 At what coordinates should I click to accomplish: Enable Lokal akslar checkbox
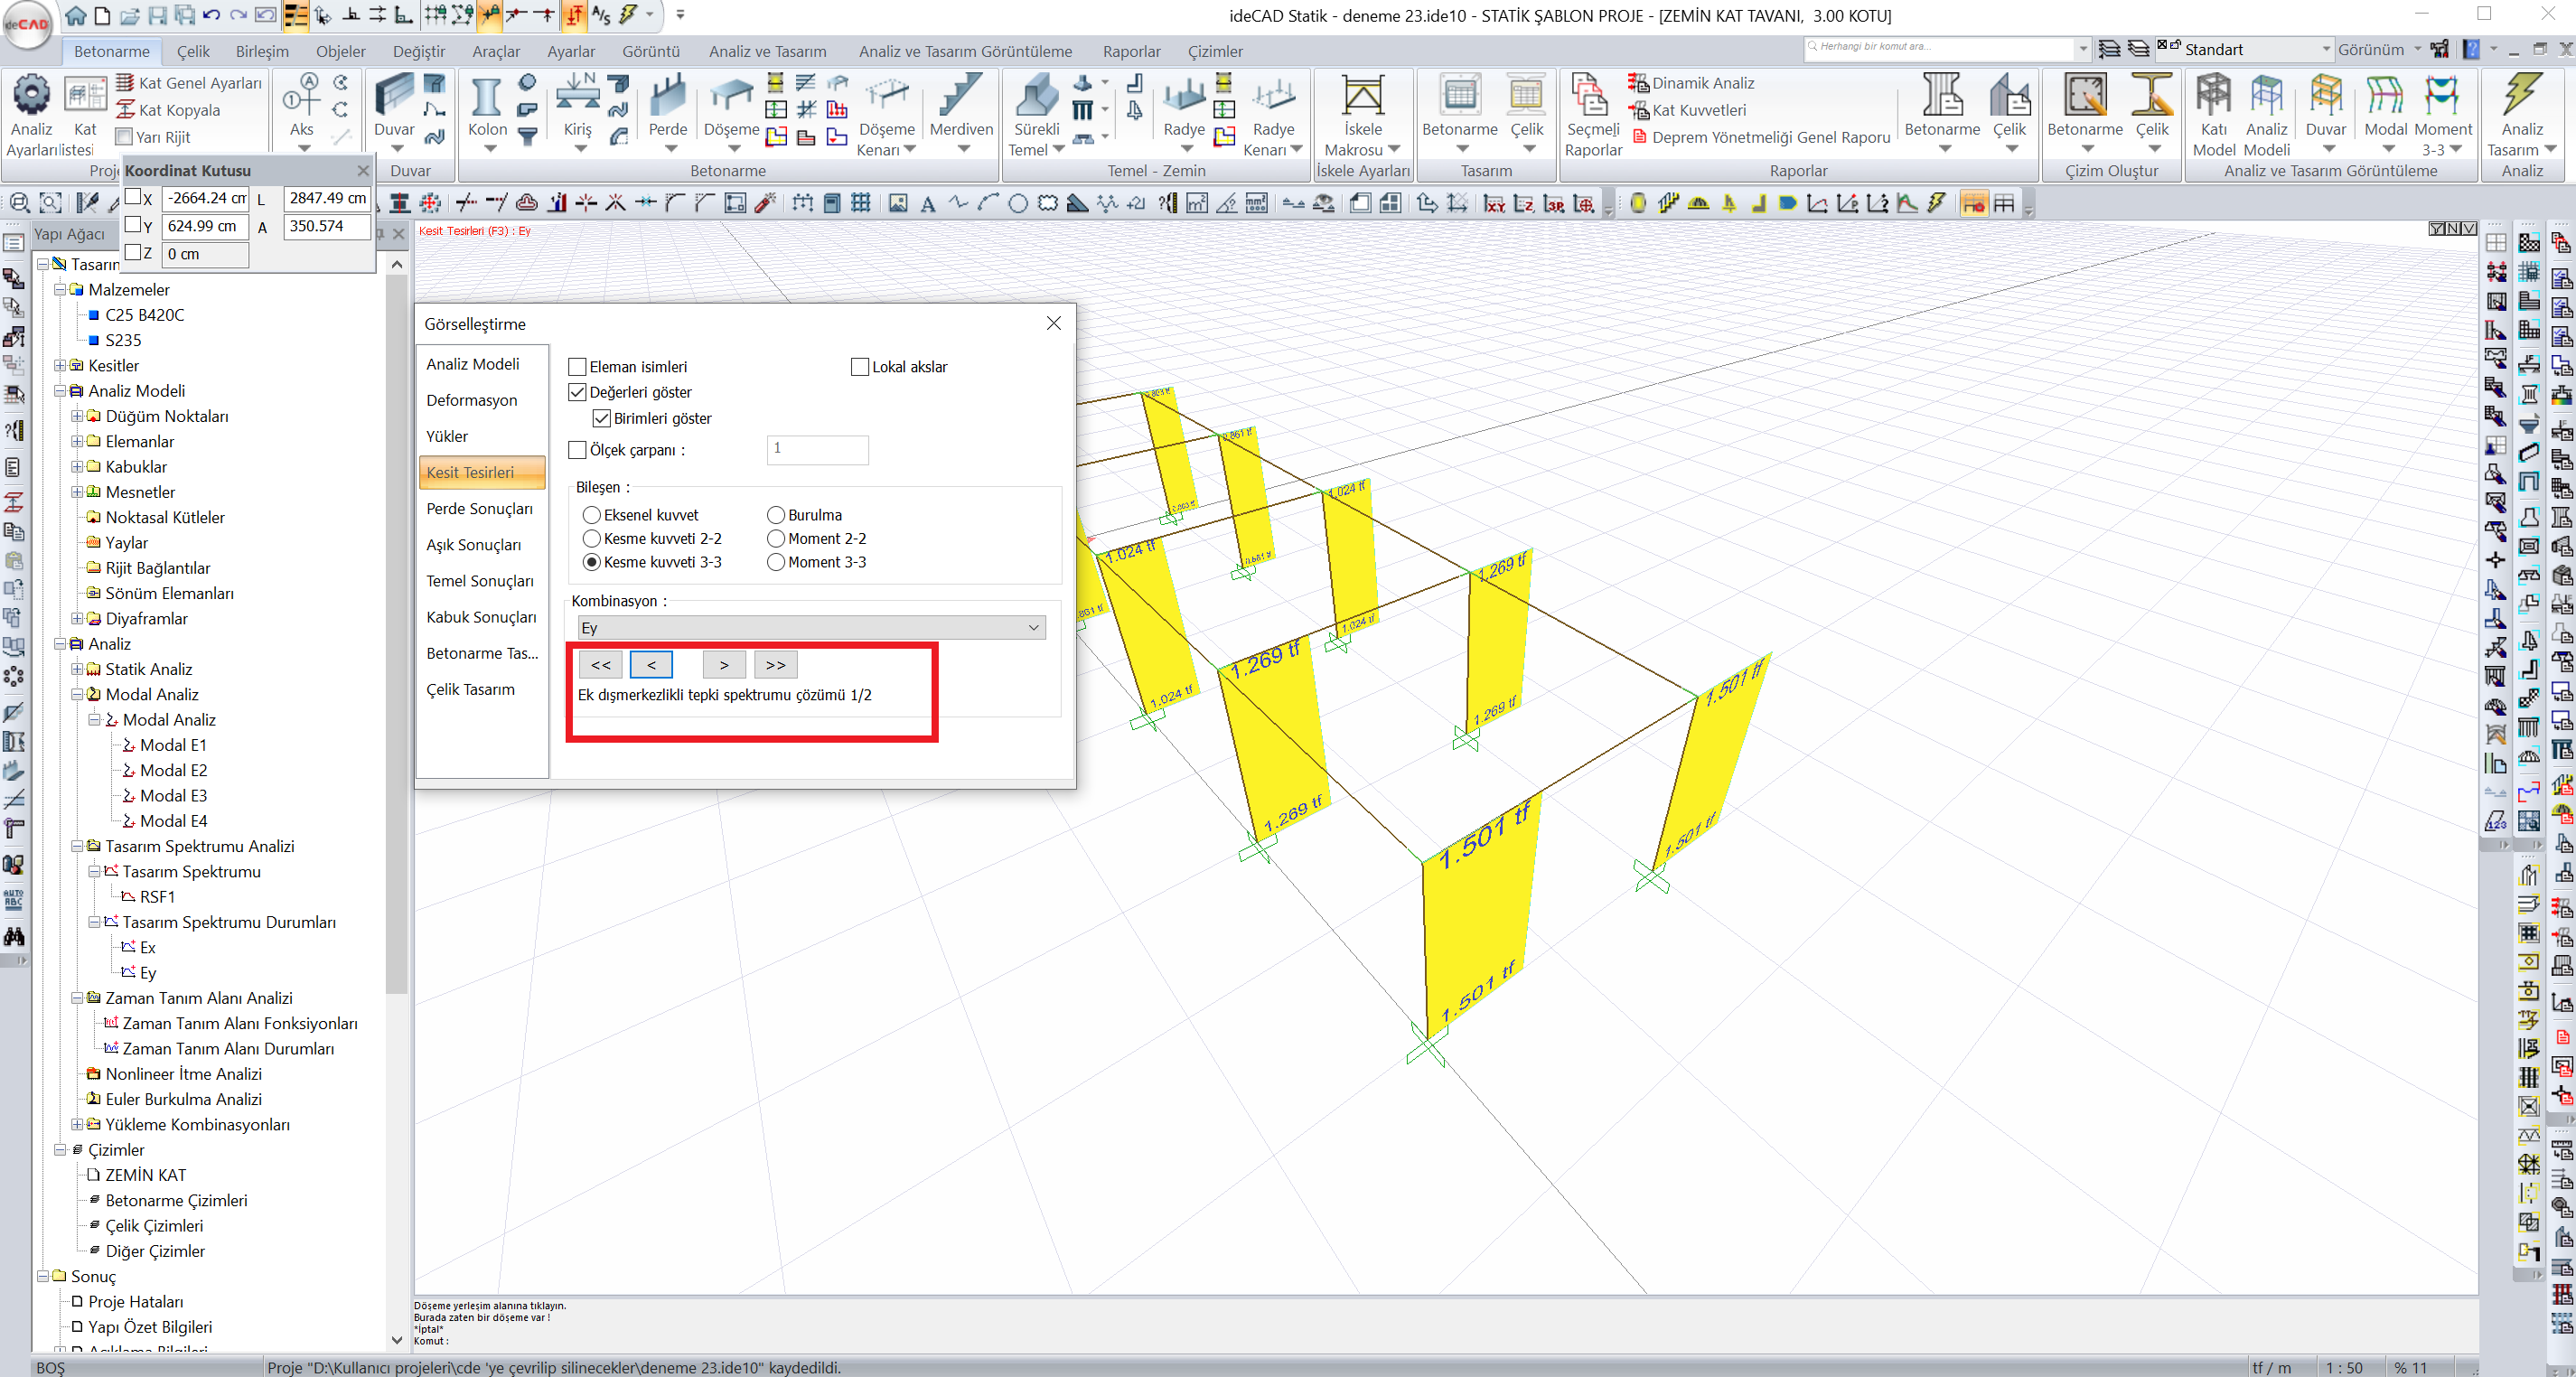860,367
